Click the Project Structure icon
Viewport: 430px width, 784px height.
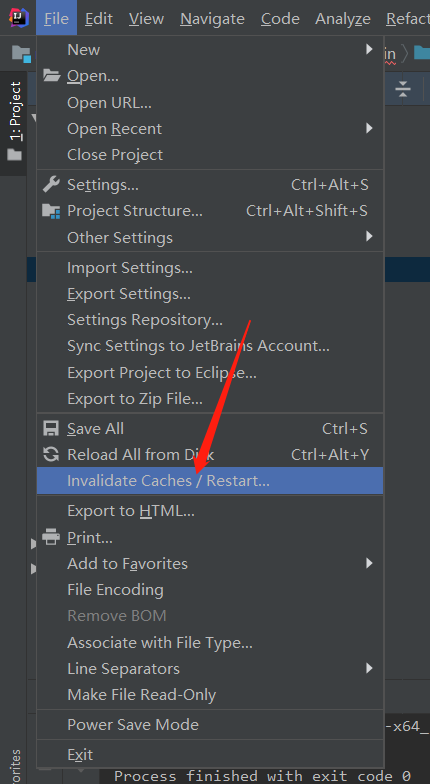click(x=51, y=211)
